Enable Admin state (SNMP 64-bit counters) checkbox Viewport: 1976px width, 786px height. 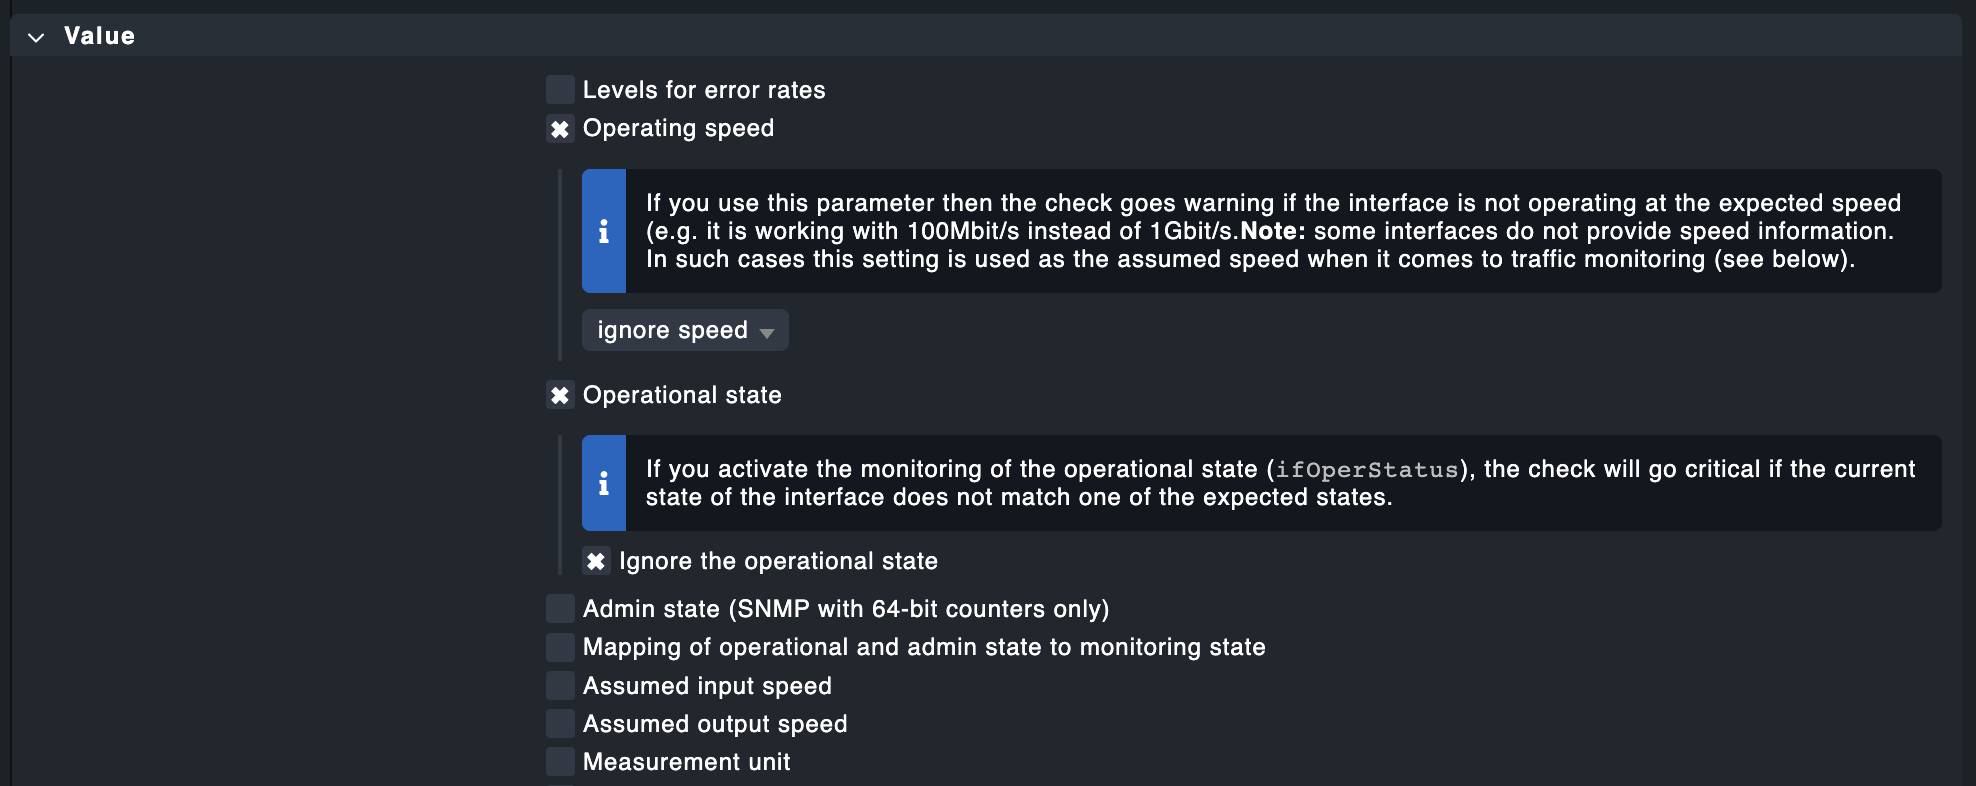click(x=560, y=609)
